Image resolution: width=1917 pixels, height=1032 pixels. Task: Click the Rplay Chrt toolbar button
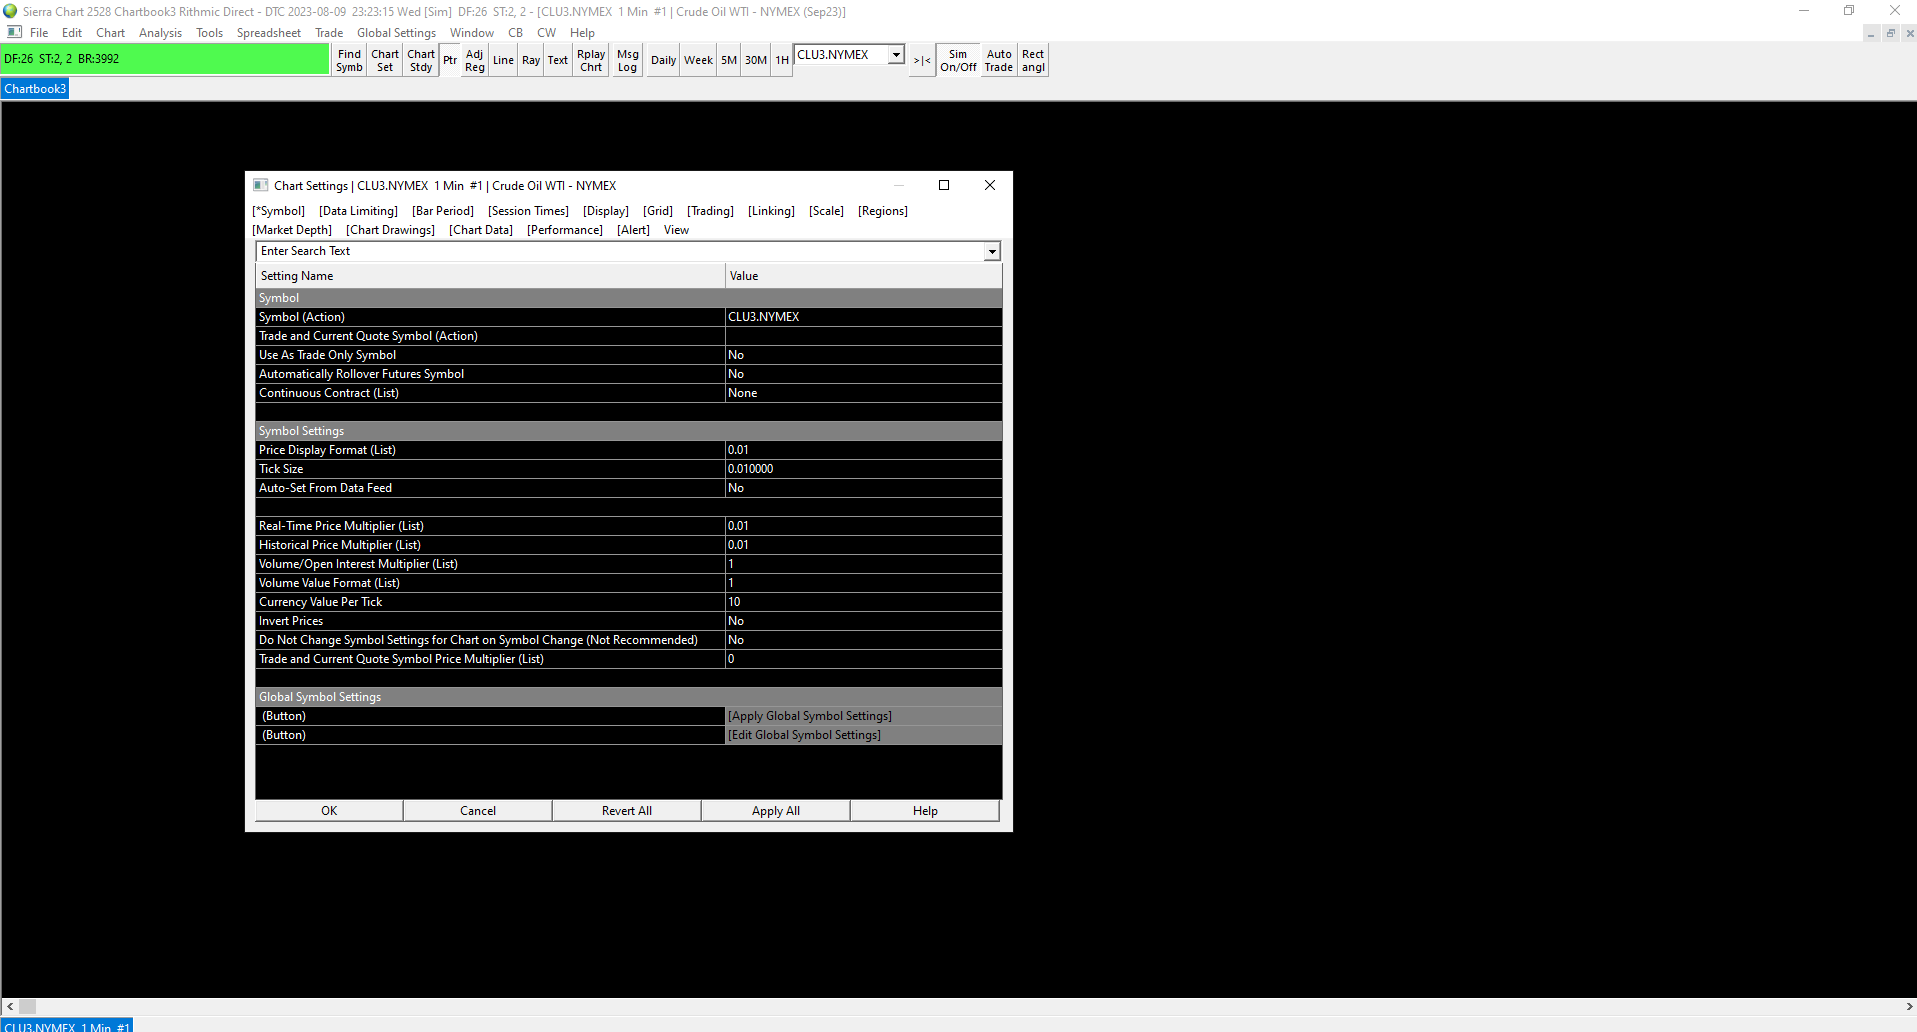[x=591, y=60]
